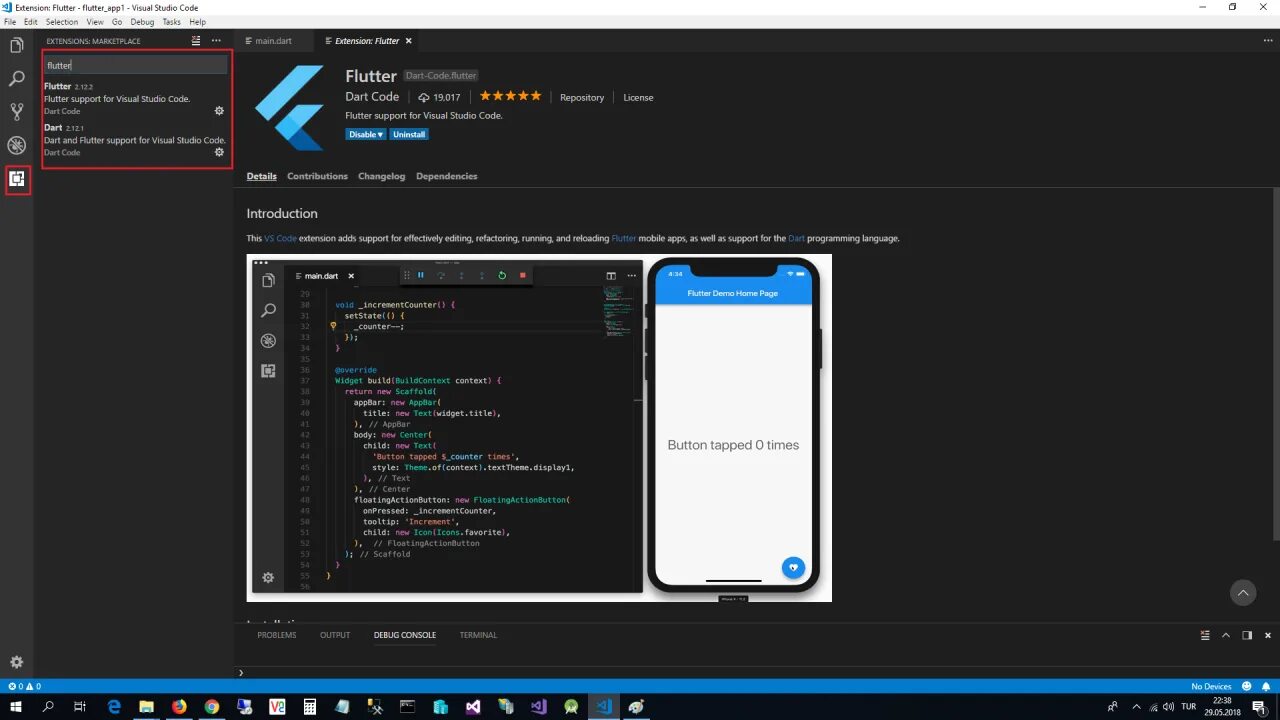
Task: Launch Chrome from the taskbar
Action: (212, 706)
